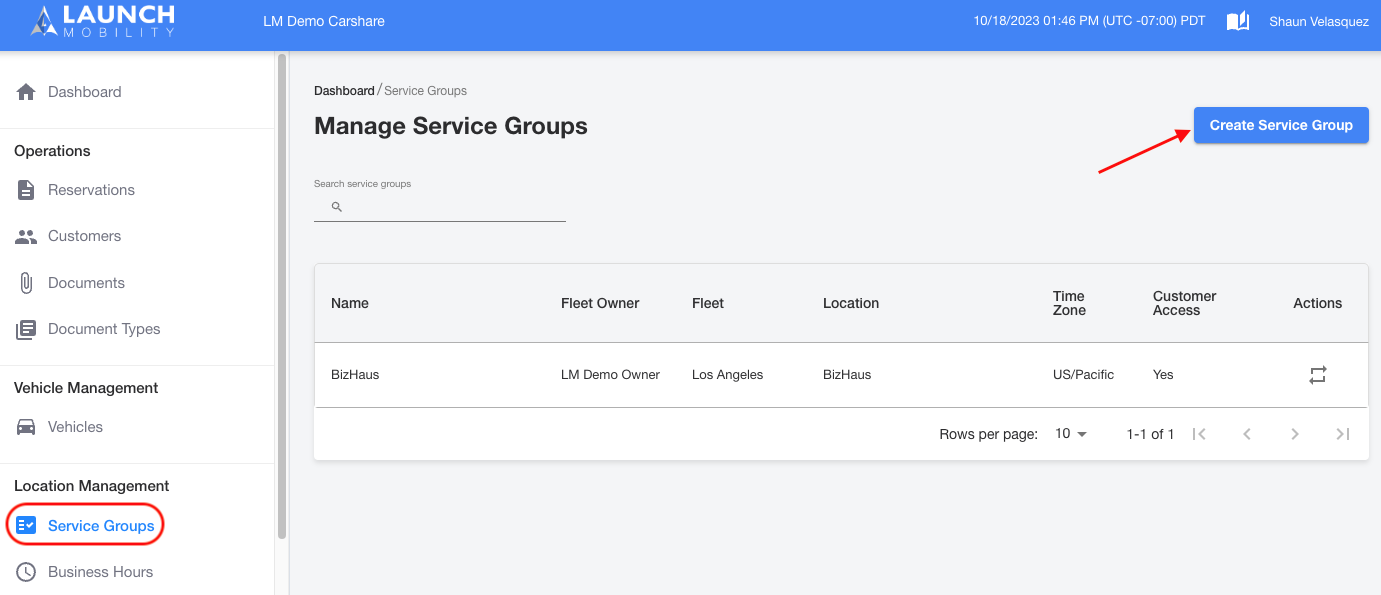Click the Fleet column header
The image size is (1381, 595).
click(x=708, y=303)
